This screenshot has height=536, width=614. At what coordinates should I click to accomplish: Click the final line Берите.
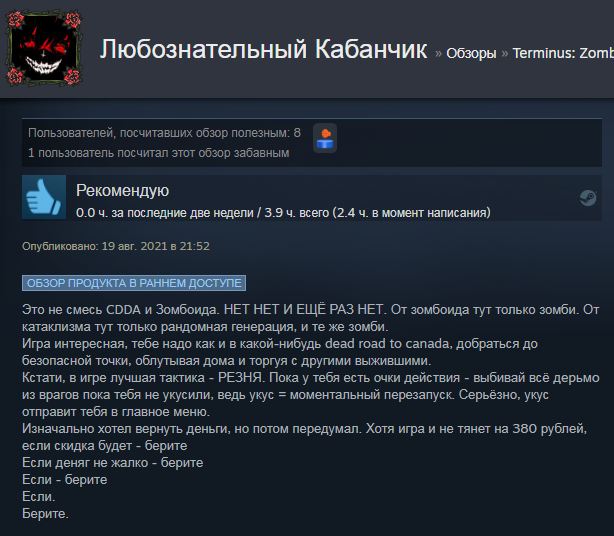tap(45, 514)
